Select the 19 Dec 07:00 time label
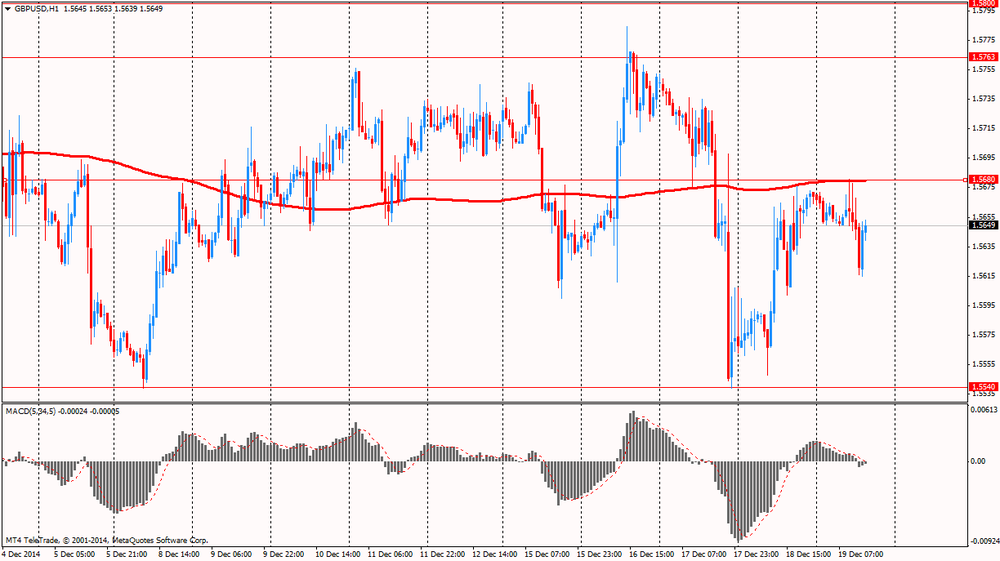1000x561 pixels. tap(859, 553)
